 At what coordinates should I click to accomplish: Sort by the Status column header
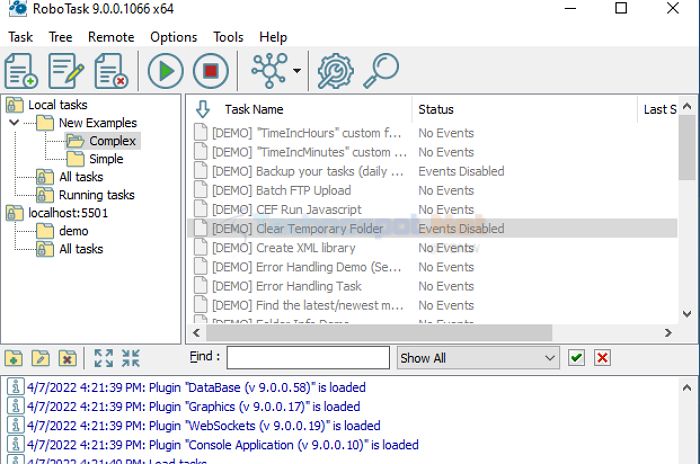click(436, 109)
